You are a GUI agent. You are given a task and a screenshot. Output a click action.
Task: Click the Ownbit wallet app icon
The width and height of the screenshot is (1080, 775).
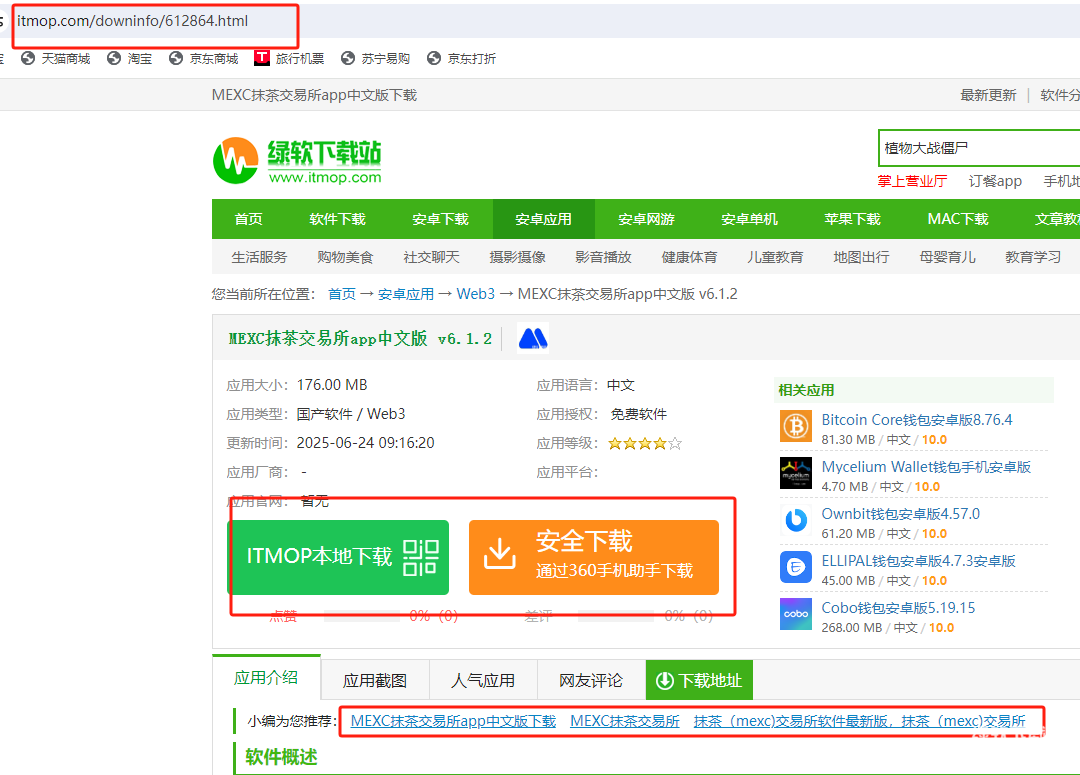click(x=796, y=520)
